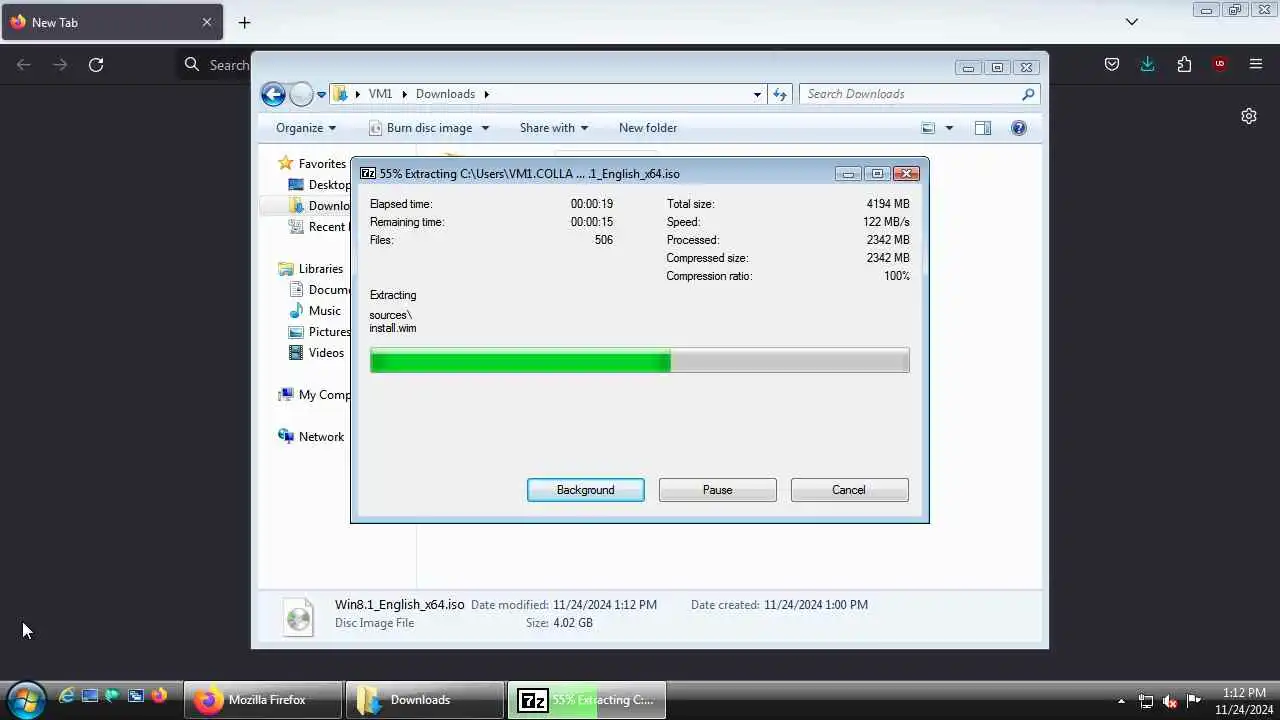Open the view options dropdown arrow
The width and height of the screenshot is (1280, 720).
click(949, 128)
